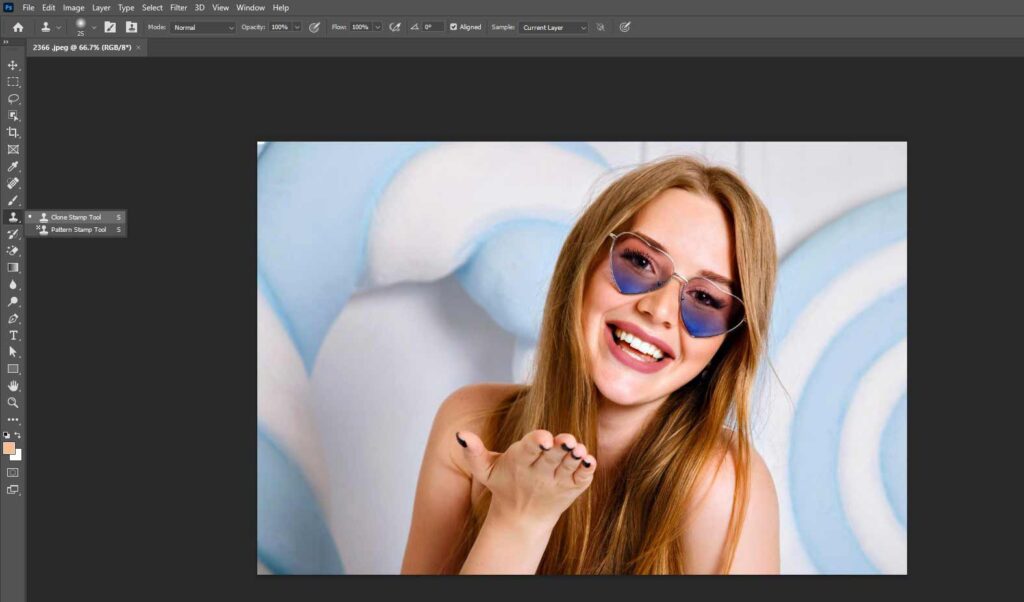Image resolution: width=1024 pixels, height=602 pixels.
Task: Open the Mode blending dropdown
Action: pos(203,27)
